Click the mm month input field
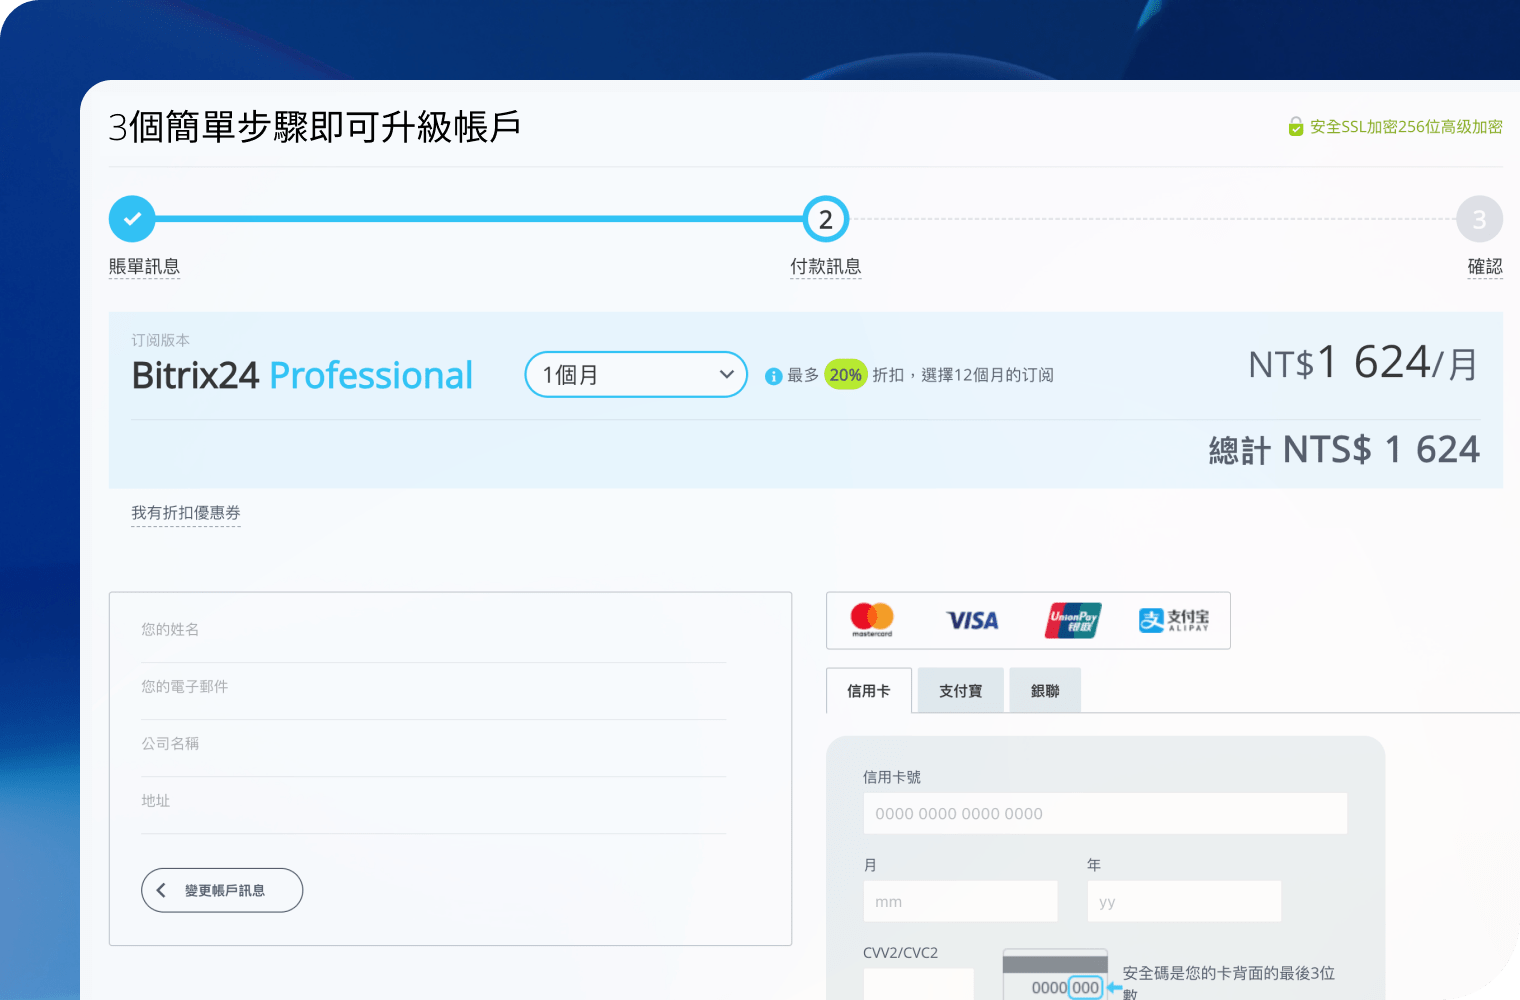Viewport: 1520px width, 1000px height. (960, 901)
